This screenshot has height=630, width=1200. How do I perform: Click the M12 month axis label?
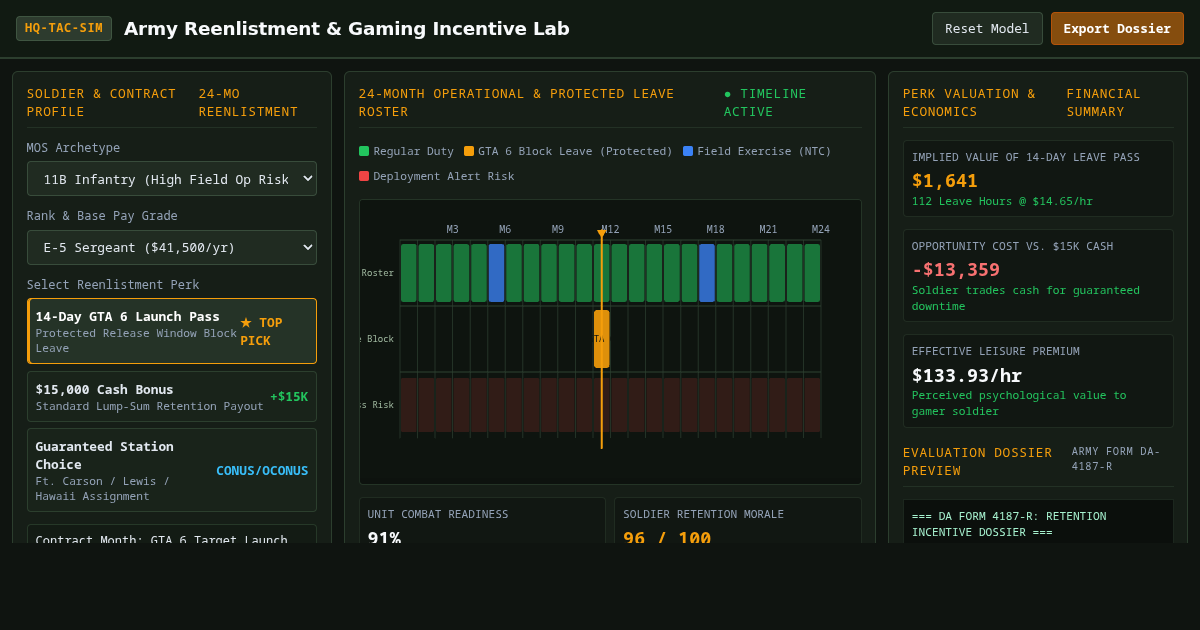coord(610,229)
